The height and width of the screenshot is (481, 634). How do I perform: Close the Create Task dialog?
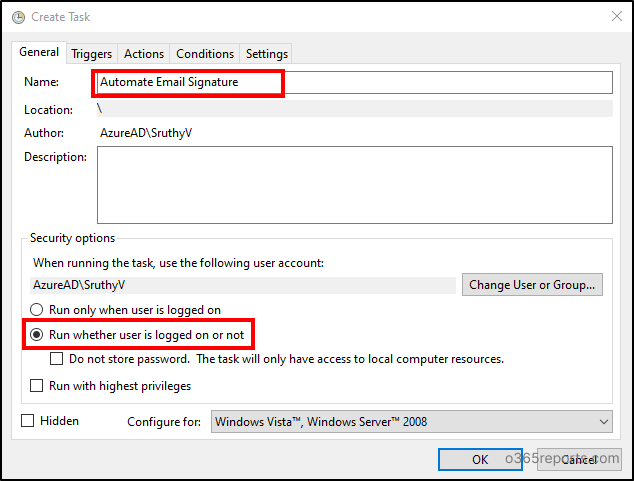coord(617,16)
